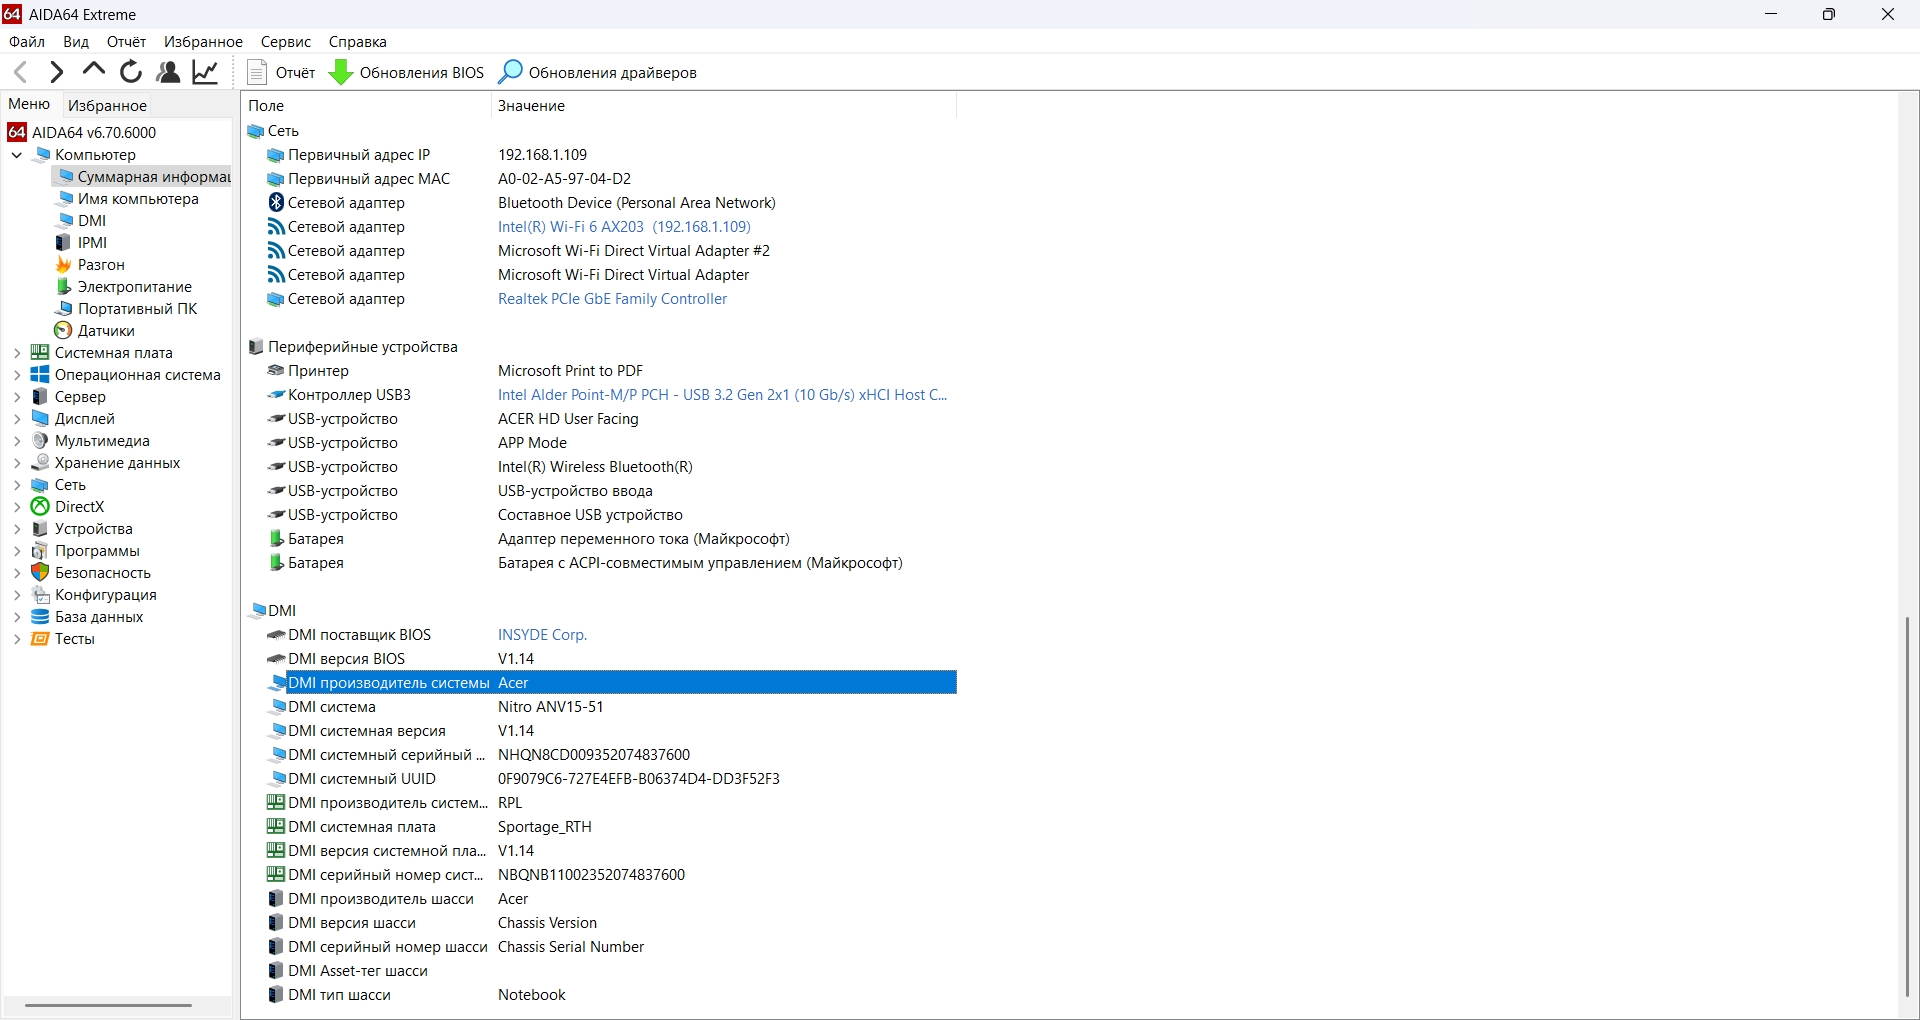Click the Refresh toolbar icon
The height and width of the screenshot is (1020, 1920).
click(x=131, y=72)
